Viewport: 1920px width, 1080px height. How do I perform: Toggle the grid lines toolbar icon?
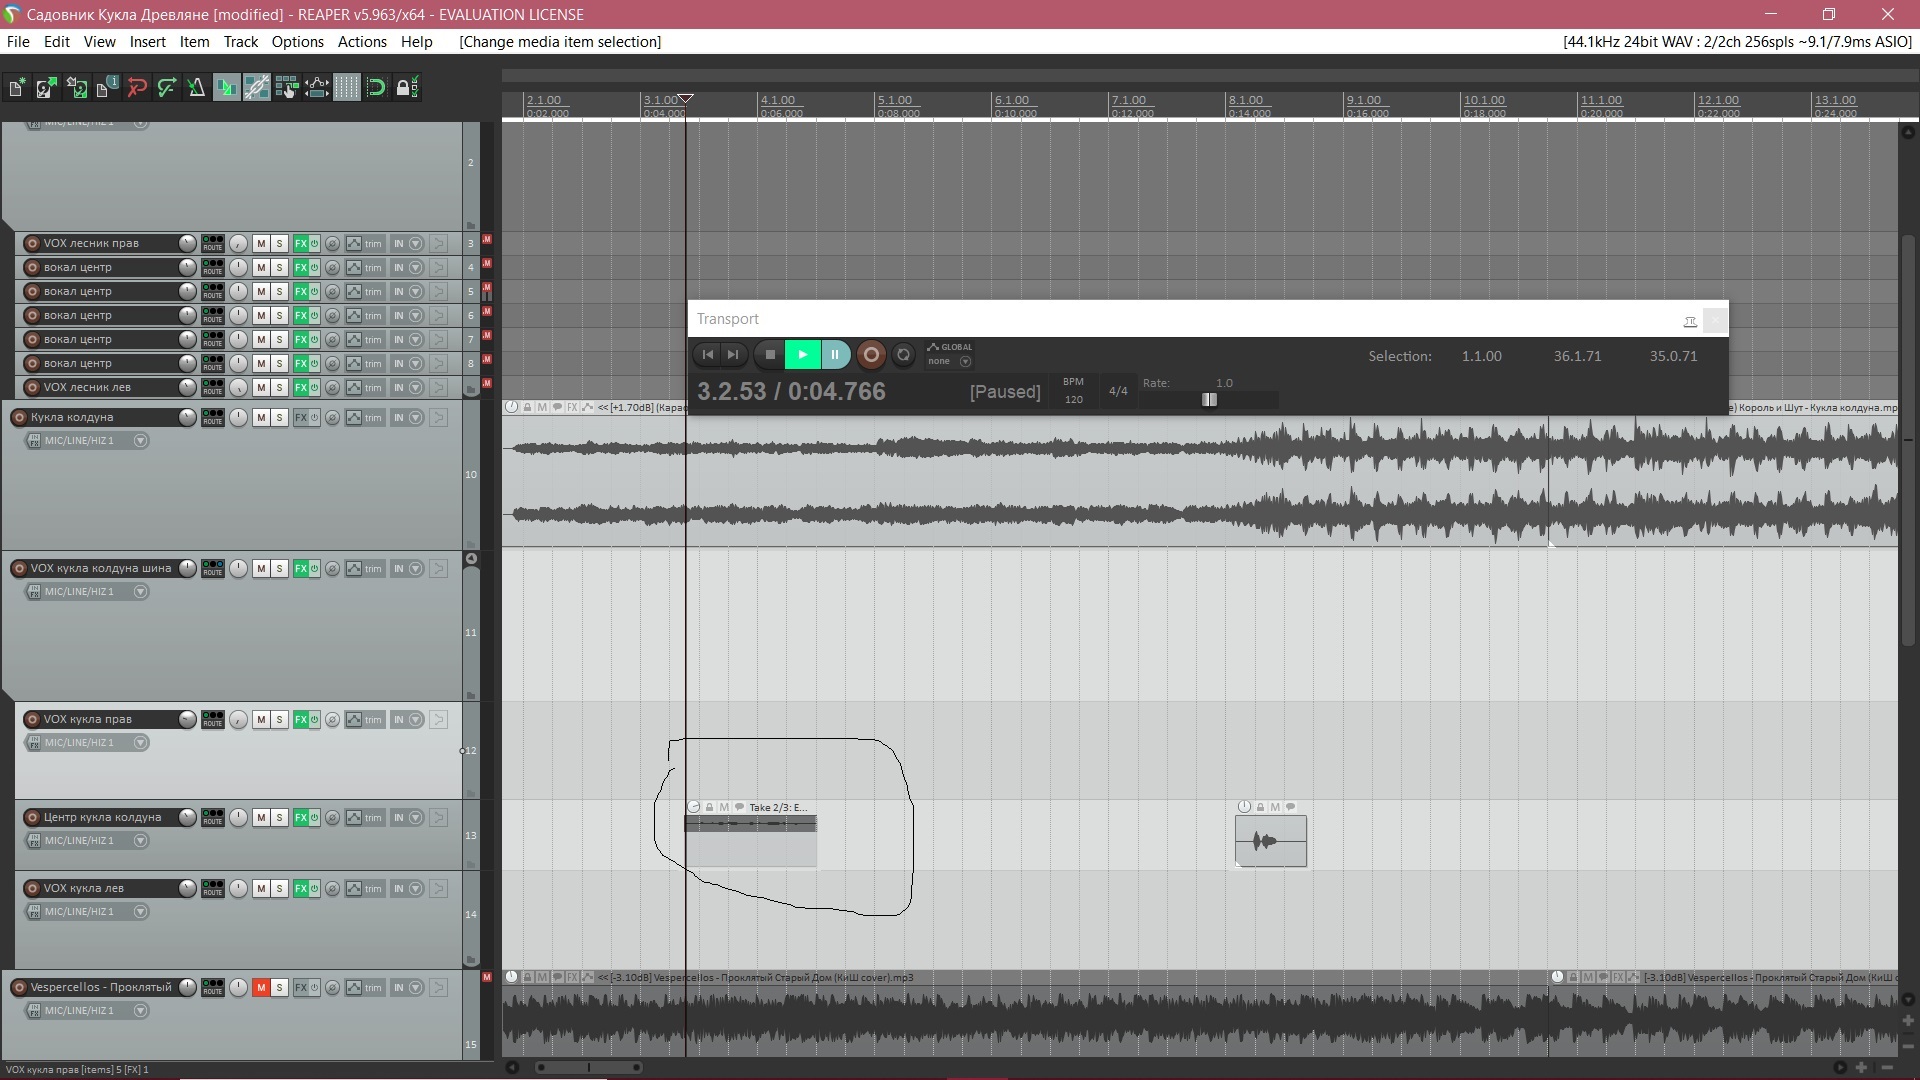click(x=346, y=88)
